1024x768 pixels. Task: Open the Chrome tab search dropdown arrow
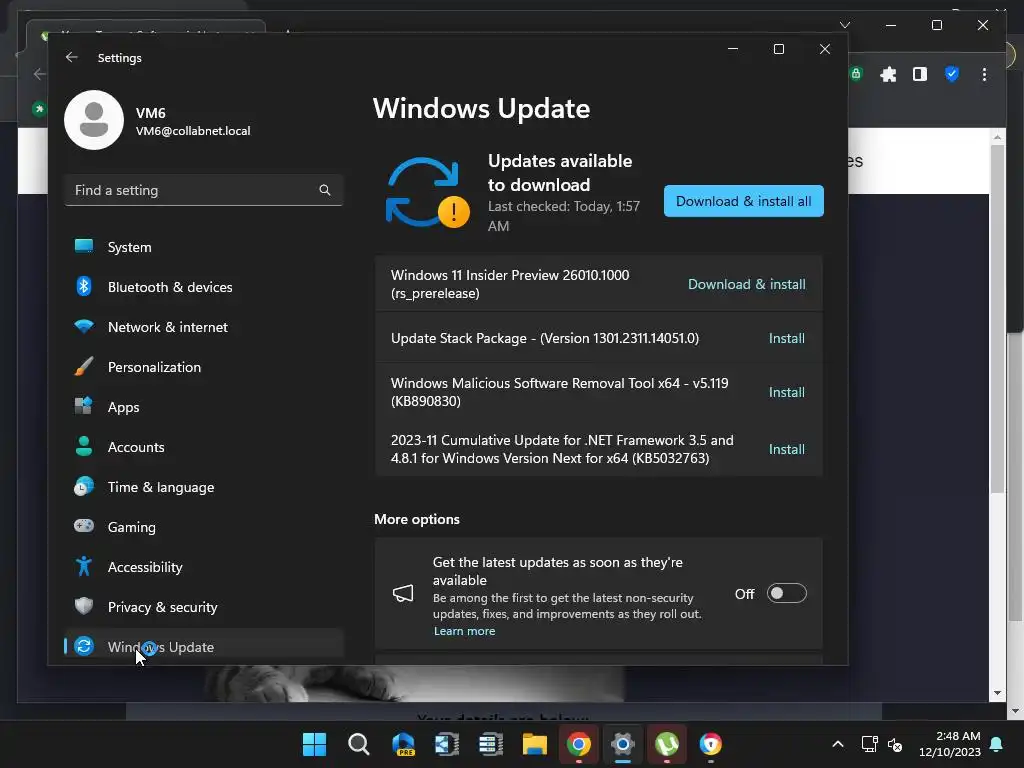[x=845, y=25]
